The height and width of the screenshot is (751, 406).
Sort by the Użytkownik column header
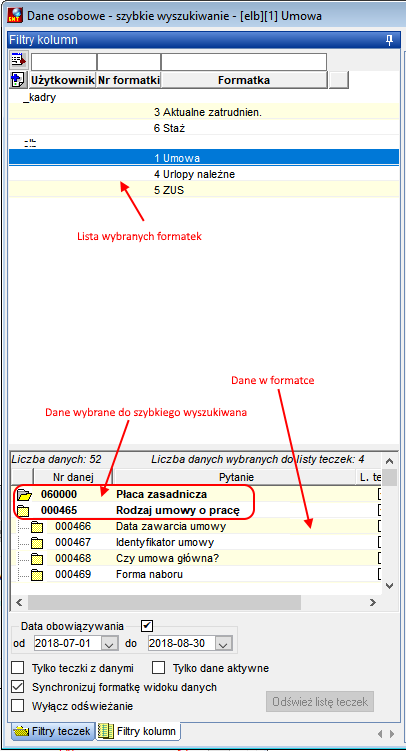(63, 80)
